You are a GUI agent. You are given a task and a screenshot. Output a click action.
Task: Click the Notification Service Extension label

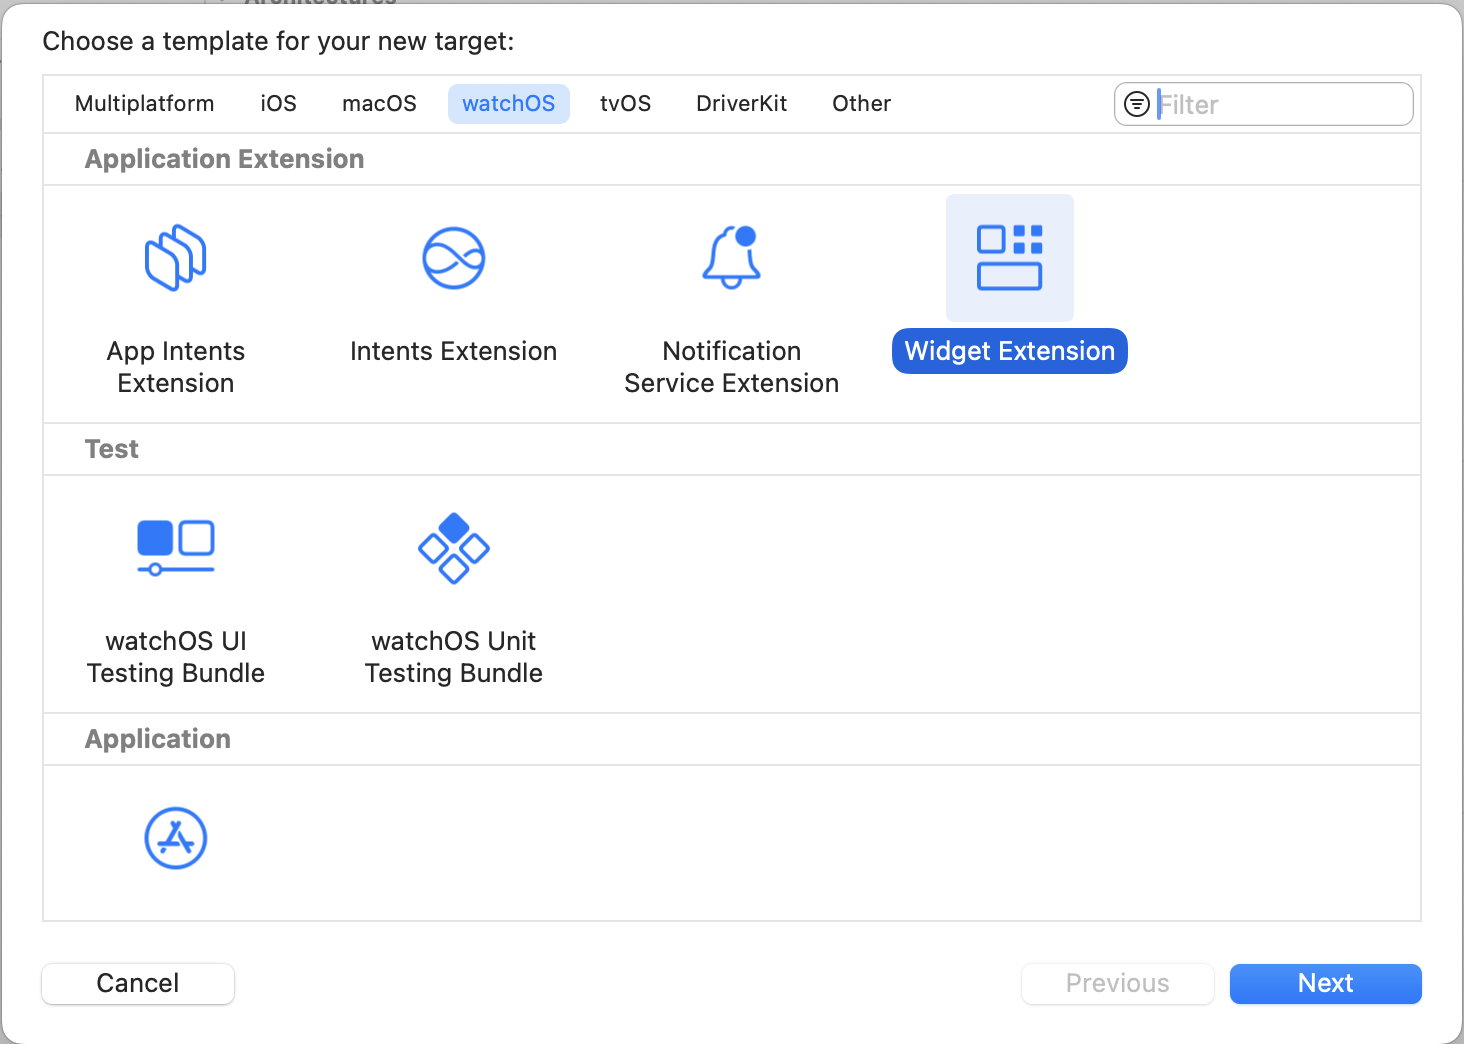(x=731, y=367)
